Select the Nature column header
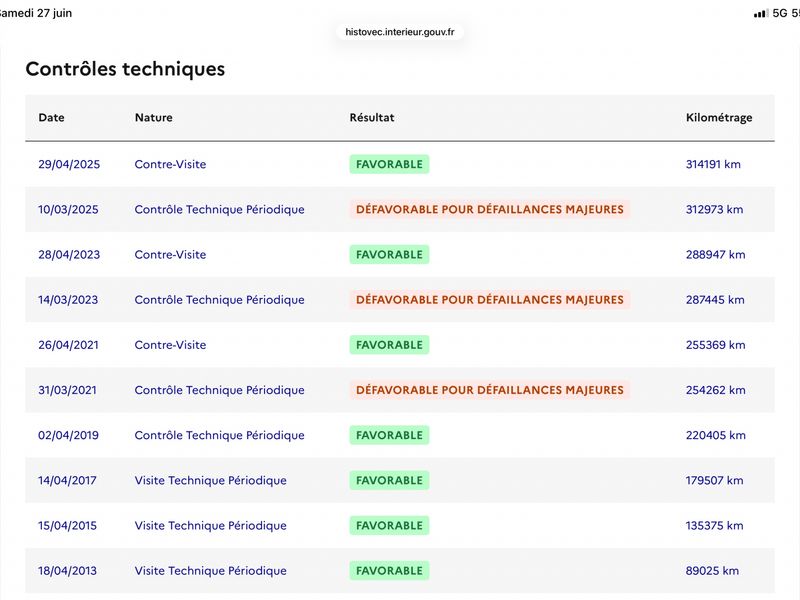 (x=154, y=117)
